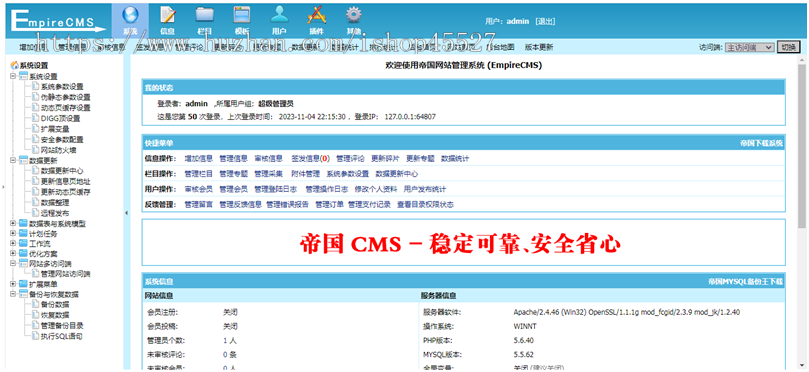Click the page icon beside 备份数据
The image size is (809, 372).
click(x=35, y=304)
